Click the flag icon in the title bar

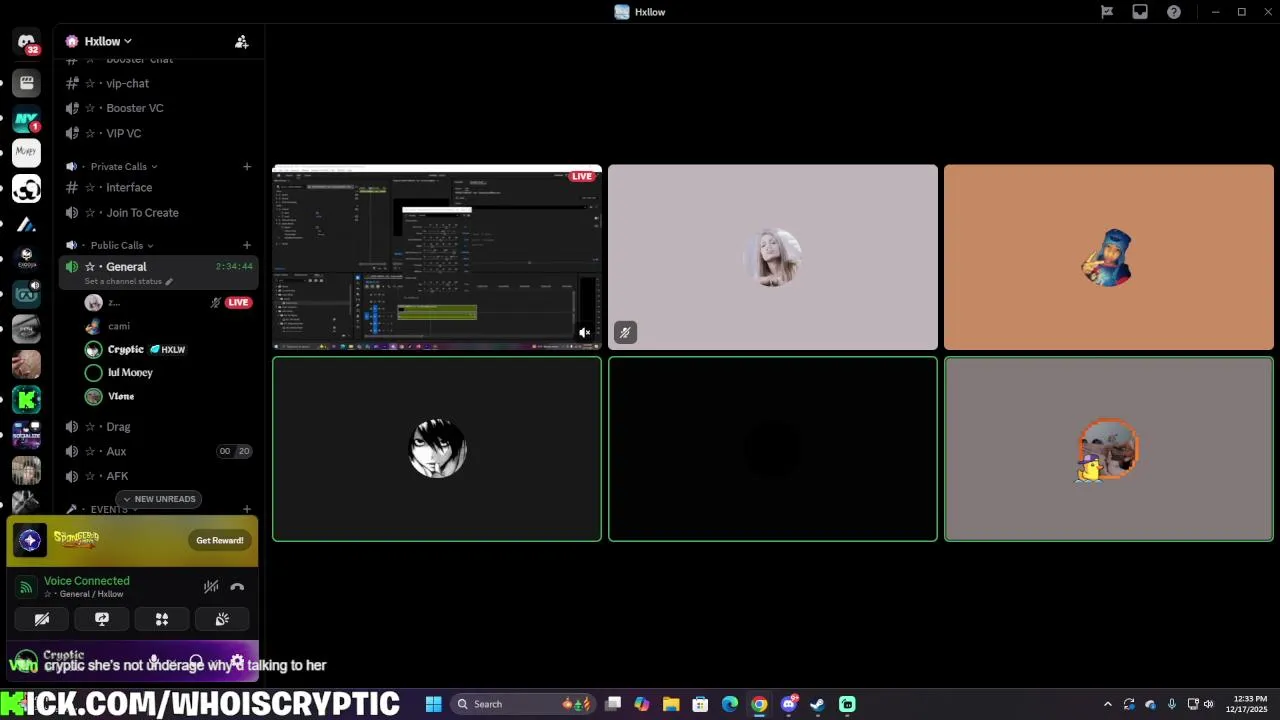[1107, 12]
